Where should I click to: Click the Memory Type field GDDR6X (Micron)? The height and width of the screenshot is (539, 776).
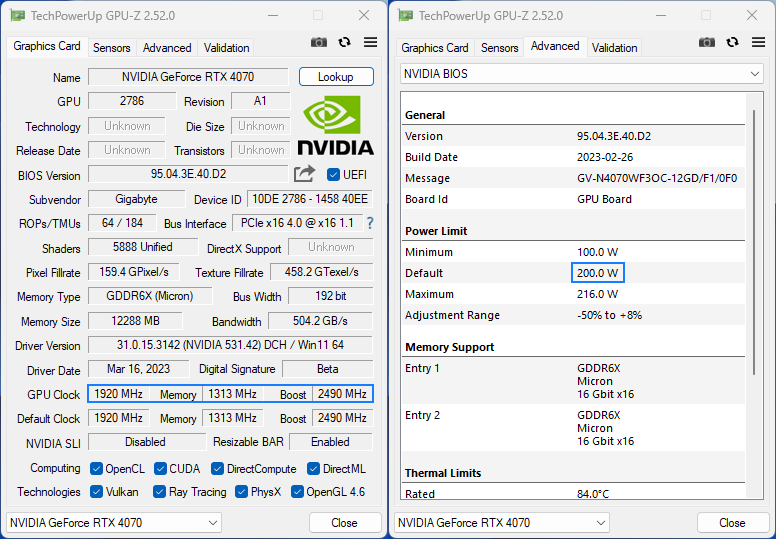point(150,296)
